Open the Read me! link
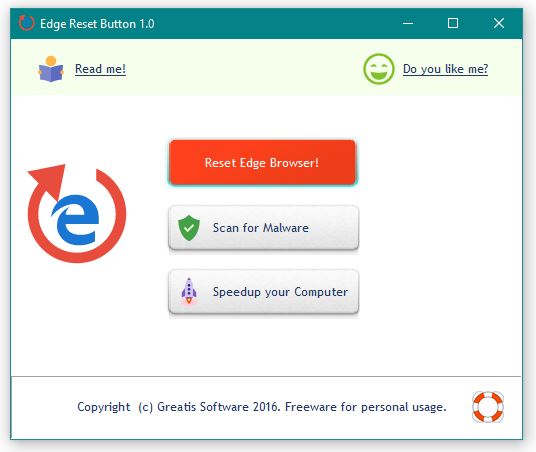 point(100,69)
